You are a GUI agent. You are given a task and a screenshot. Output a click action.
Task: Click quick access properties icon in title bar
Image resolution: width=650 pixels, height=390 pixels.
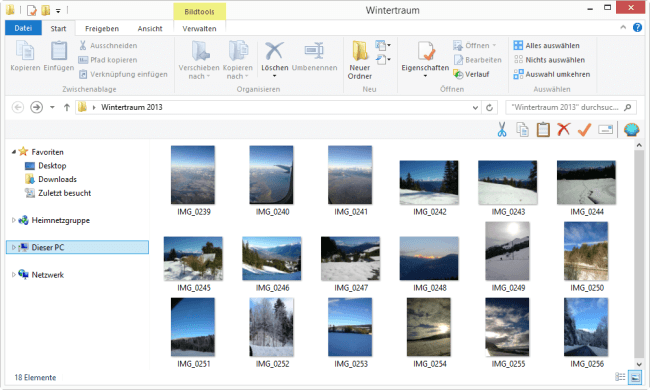[x=32, y=10]
